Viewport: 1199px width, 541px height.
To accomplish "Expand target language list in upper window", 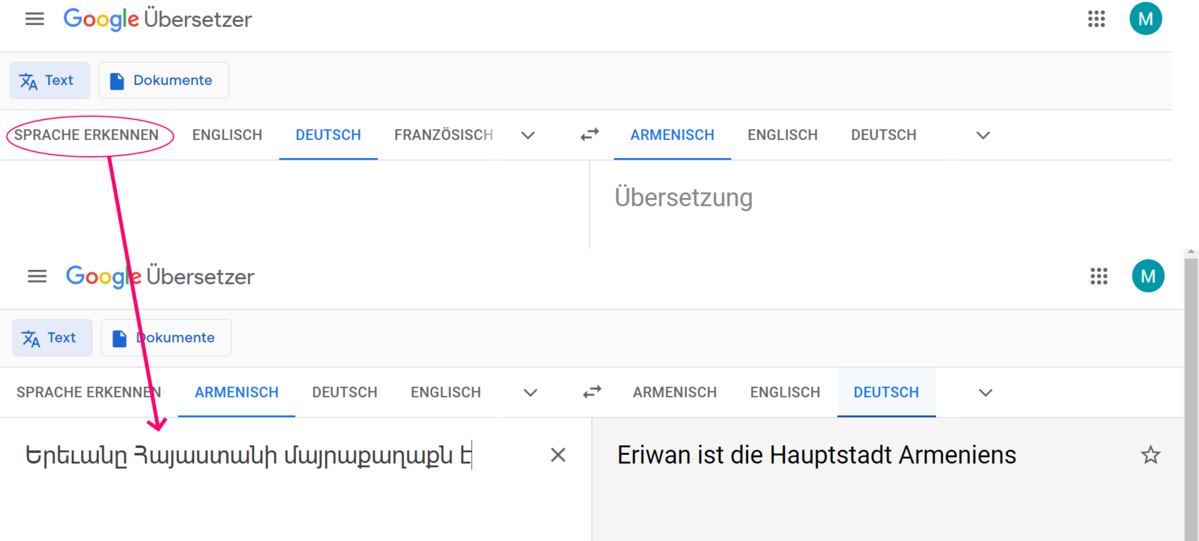I will 983,135.
